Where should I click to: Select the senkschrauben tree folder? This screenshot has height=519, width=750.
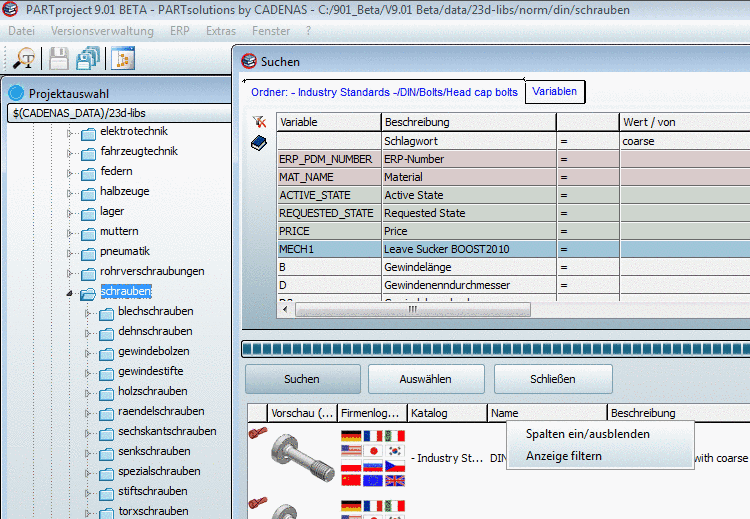[154, 452]
